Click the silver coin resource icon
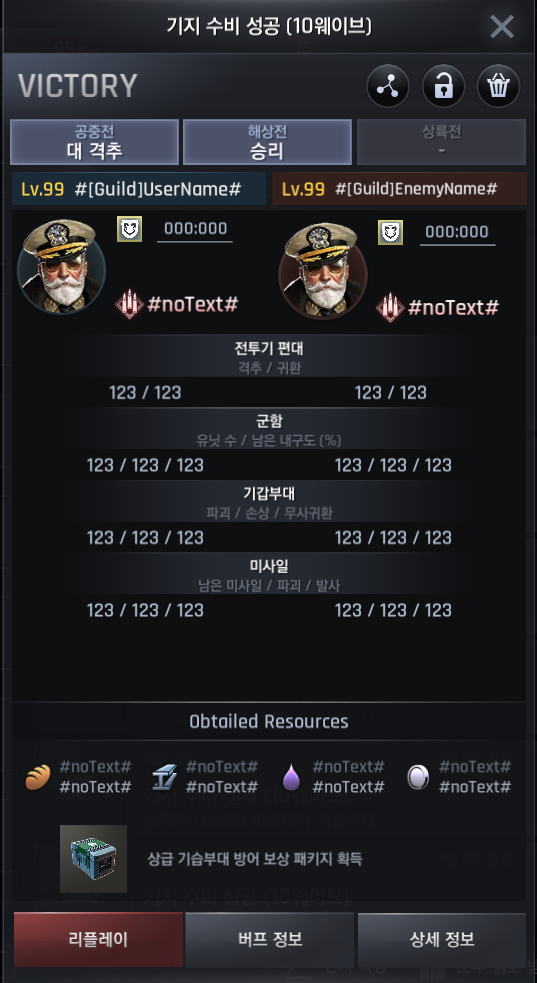 tap(418, 777)
